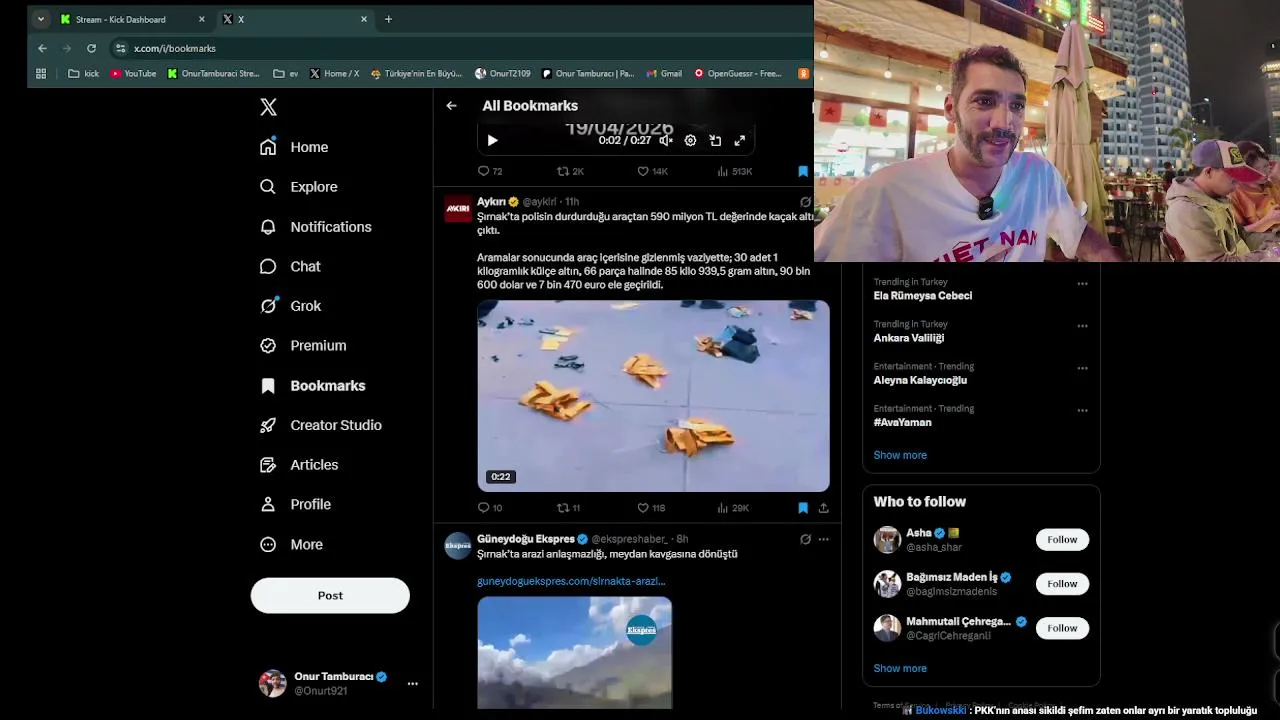Open trending topic Ankara Valiliği
The image size is (1280, 720).
pos(908,338)
